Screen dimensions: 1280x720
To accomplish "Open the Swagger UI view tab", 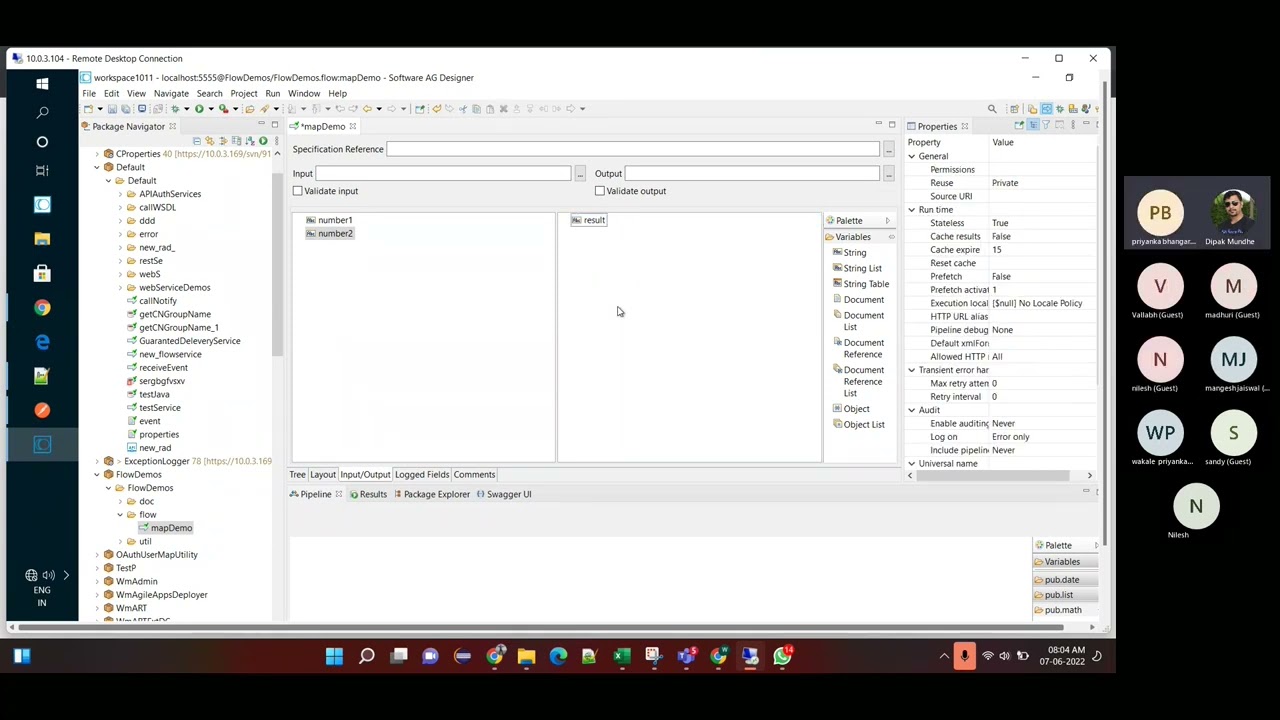I will click(x=503, y=494).
